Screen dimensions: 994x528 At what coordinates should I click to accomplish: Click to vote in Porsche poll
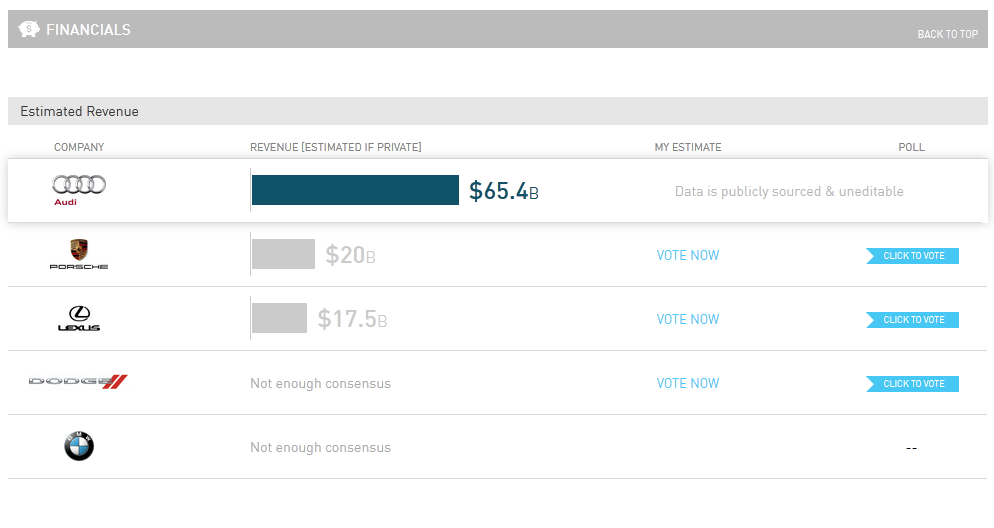pyautogui.click(x=912, y=256)
